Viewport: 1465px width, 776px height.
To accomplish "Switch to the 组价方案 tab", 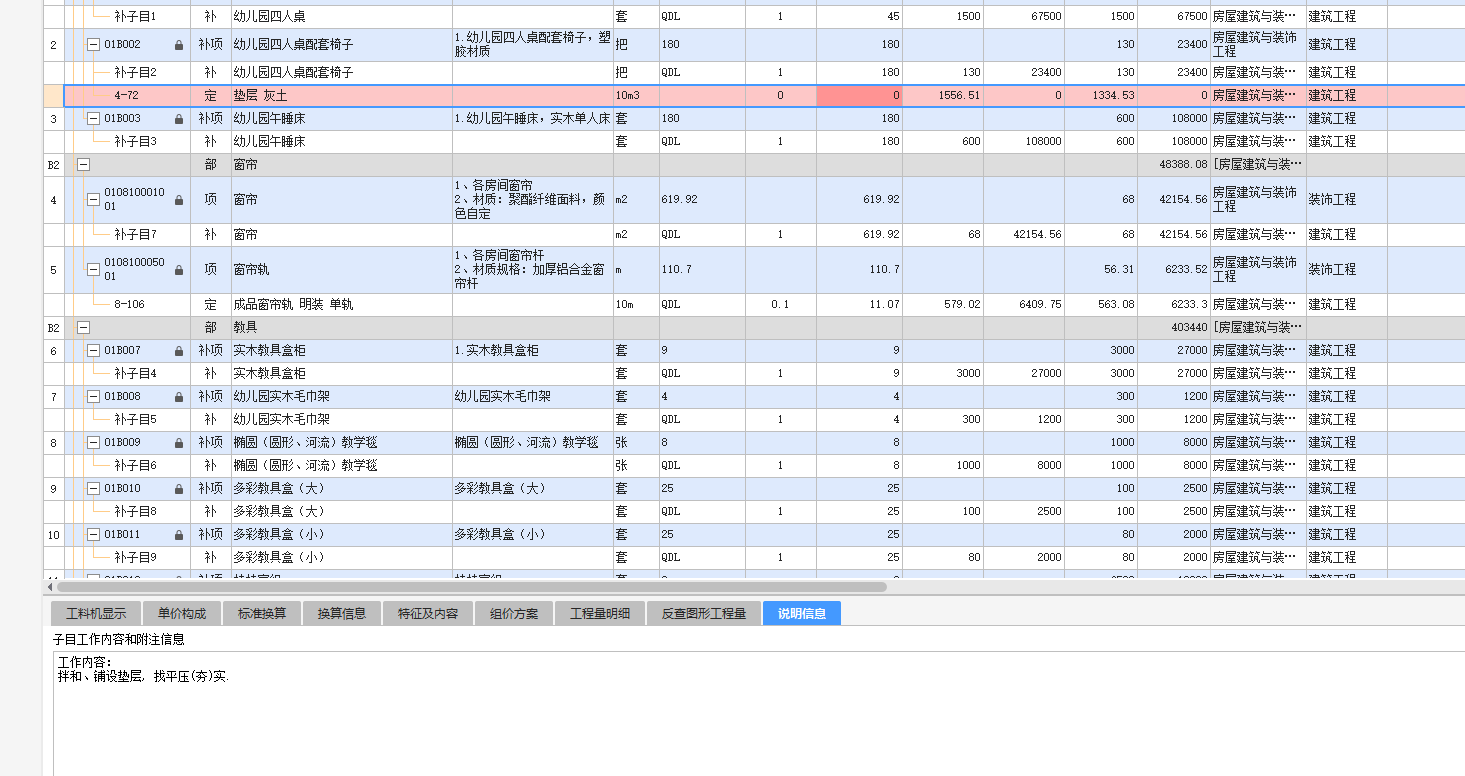I will point(514,613).
